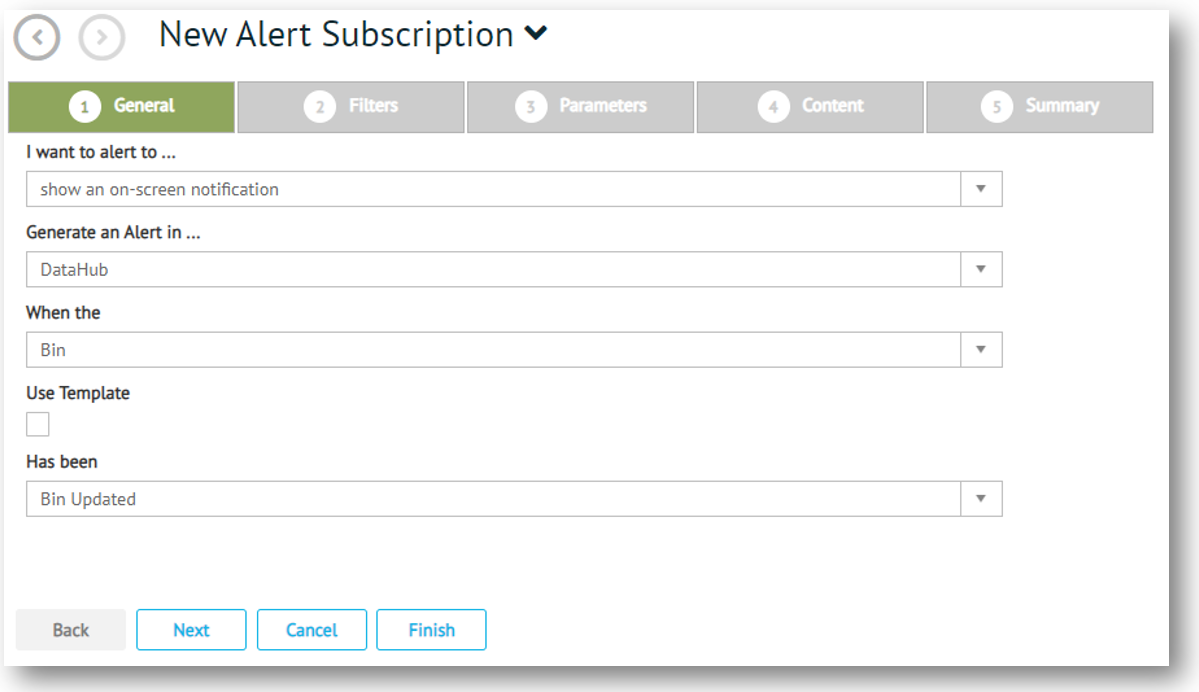Expand the 'Has been' dropdown arrow

(981, 499)
